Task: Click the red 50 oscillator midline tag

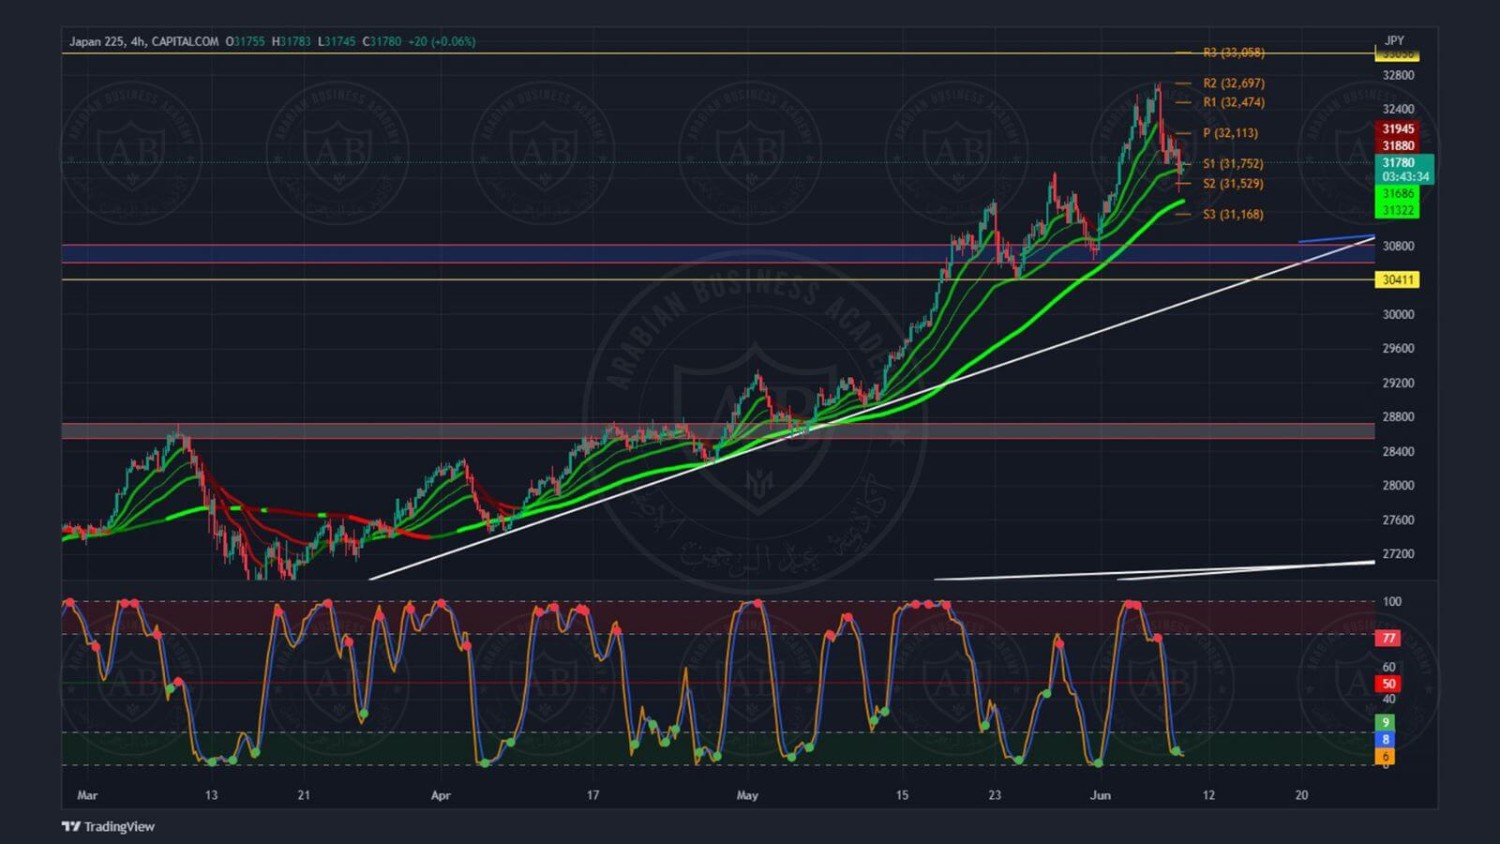Action: pos(1388,684)
